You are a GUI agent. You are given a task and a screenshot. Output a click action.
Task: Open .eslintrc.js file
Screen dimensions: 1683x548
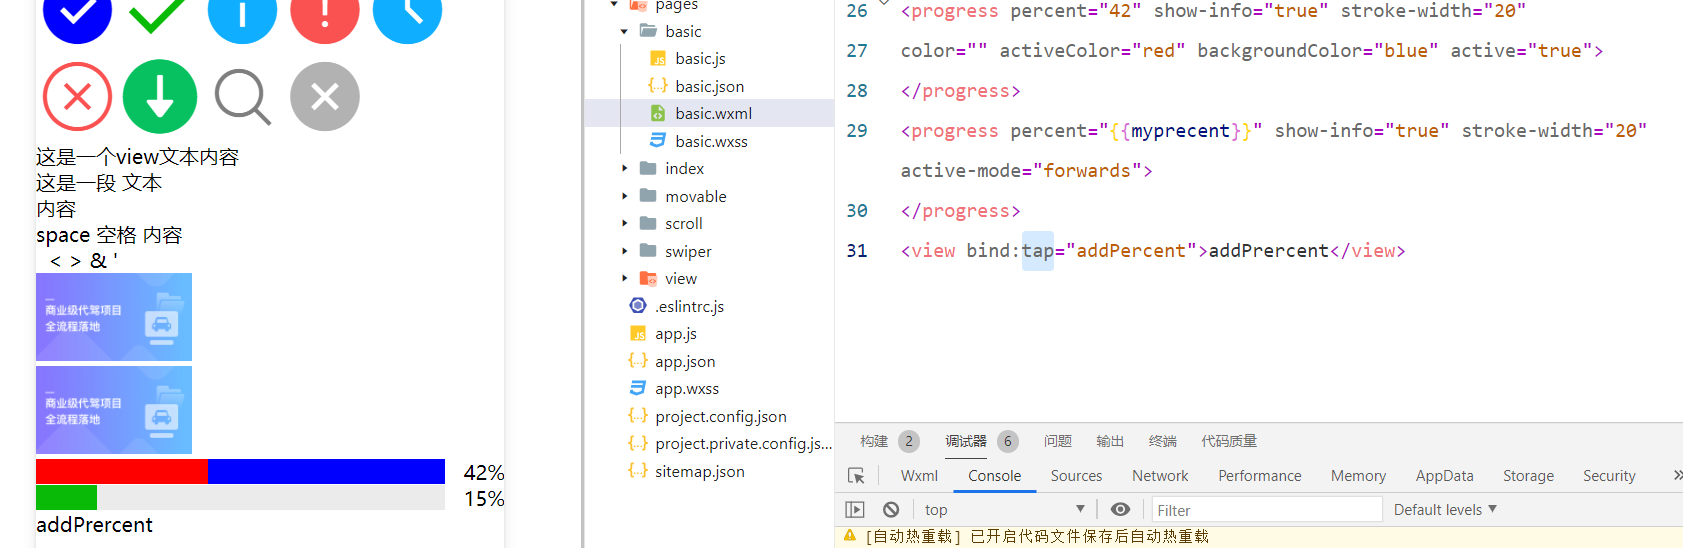click(x=689, y=306)
